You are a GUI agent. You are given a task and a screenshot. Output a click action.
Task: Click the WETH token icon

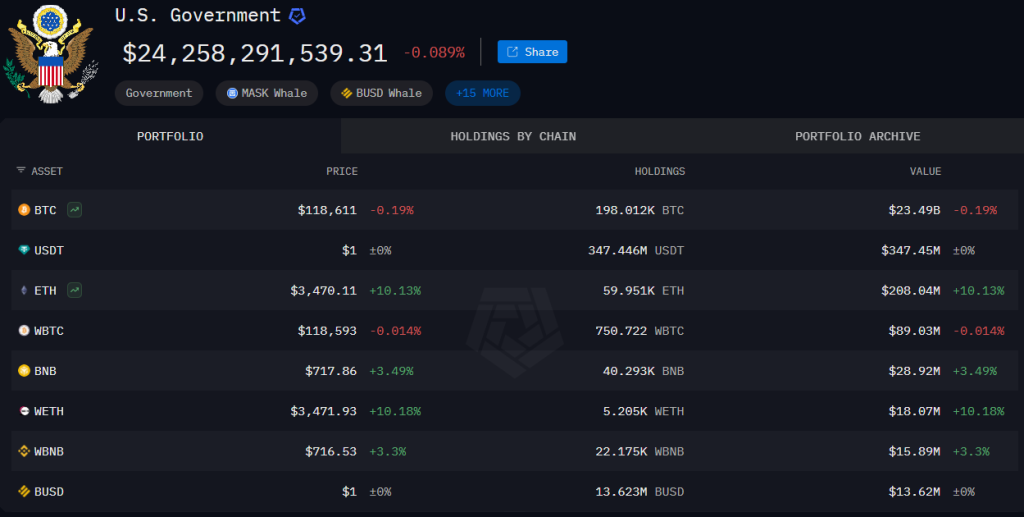(24, 411)
